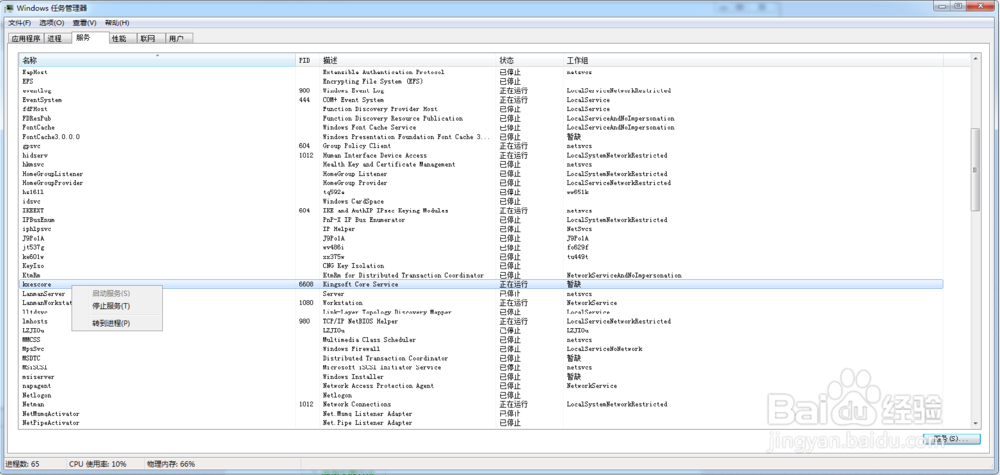Choose 停止服务(T) in the context menu
1000x475 pixels.
tap(117, 306)
